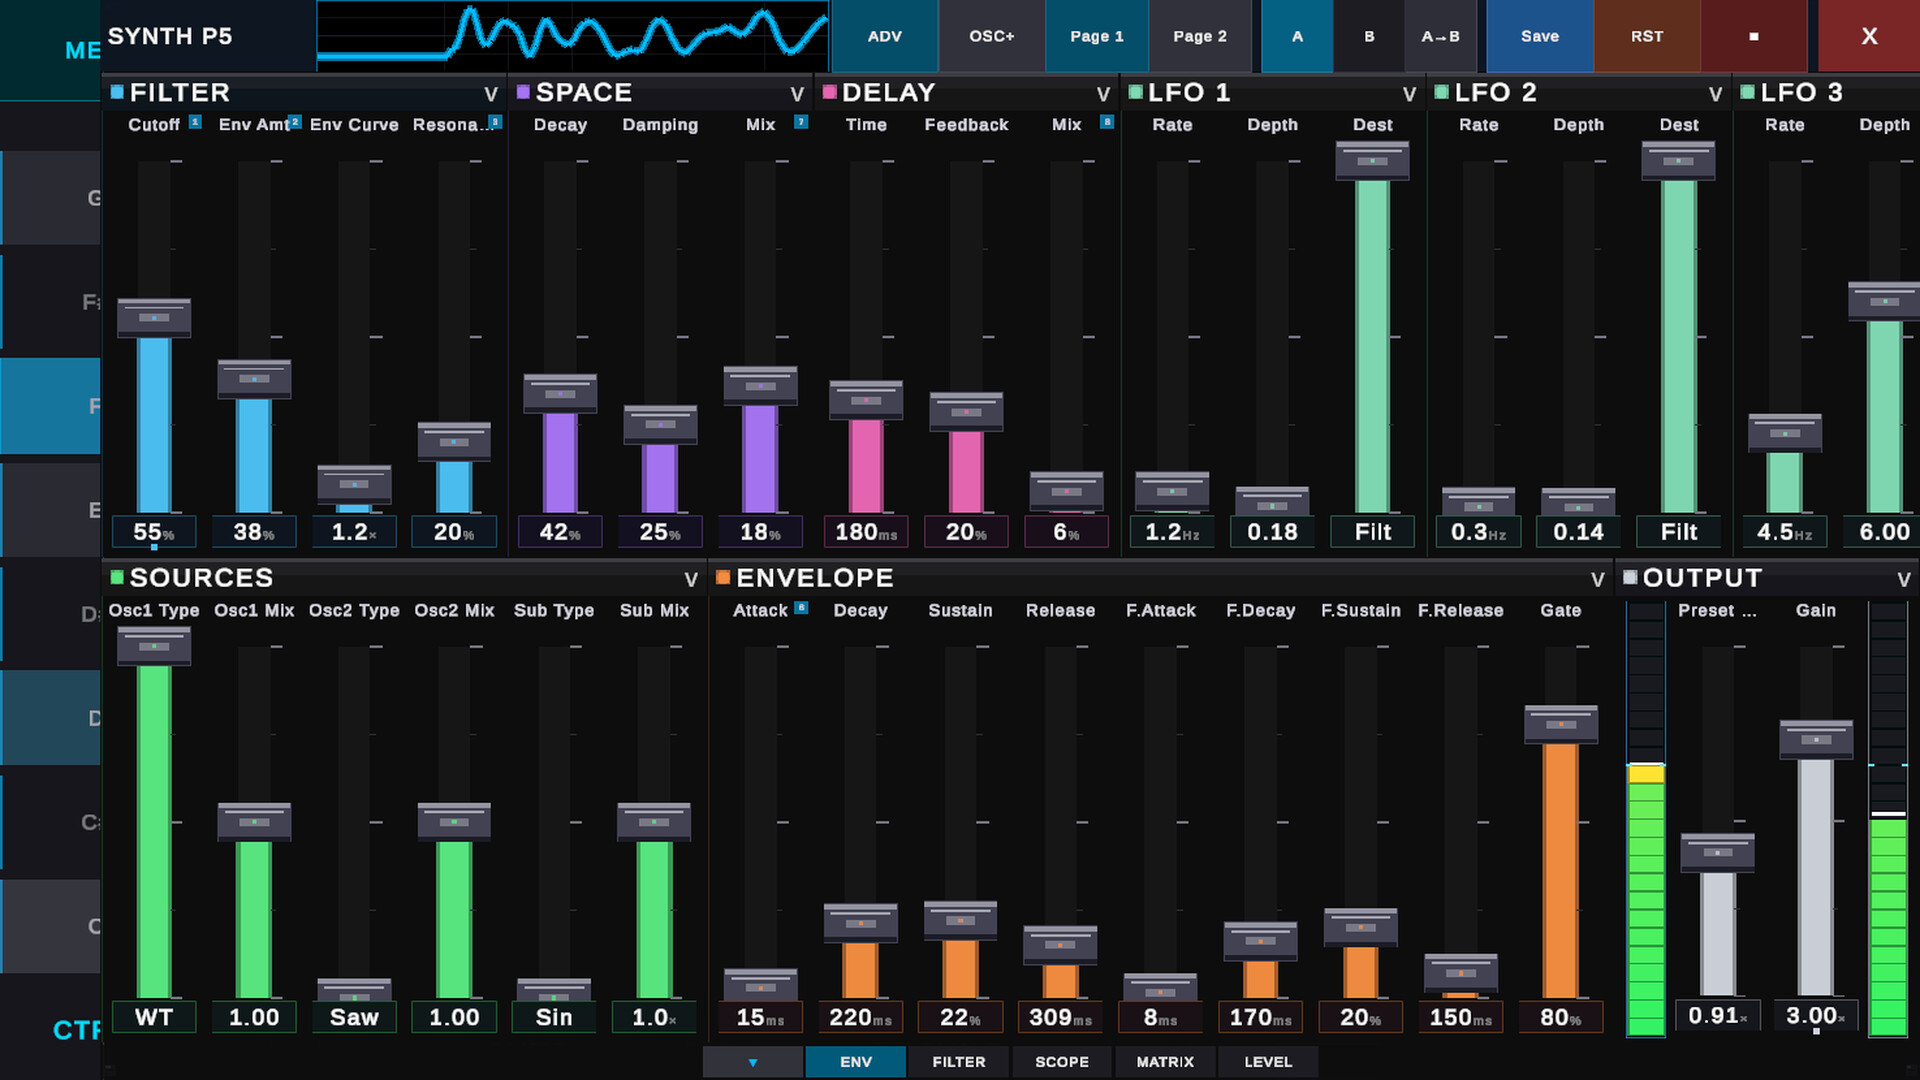
Task: Open the ENVELOPE section dropdown arrow
Action: point(1597,579)
